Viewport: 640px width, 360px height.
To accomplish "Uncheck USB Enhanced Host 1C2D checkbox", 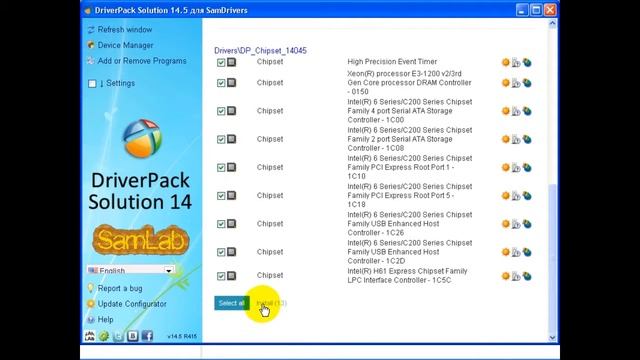I will point(221,252).
